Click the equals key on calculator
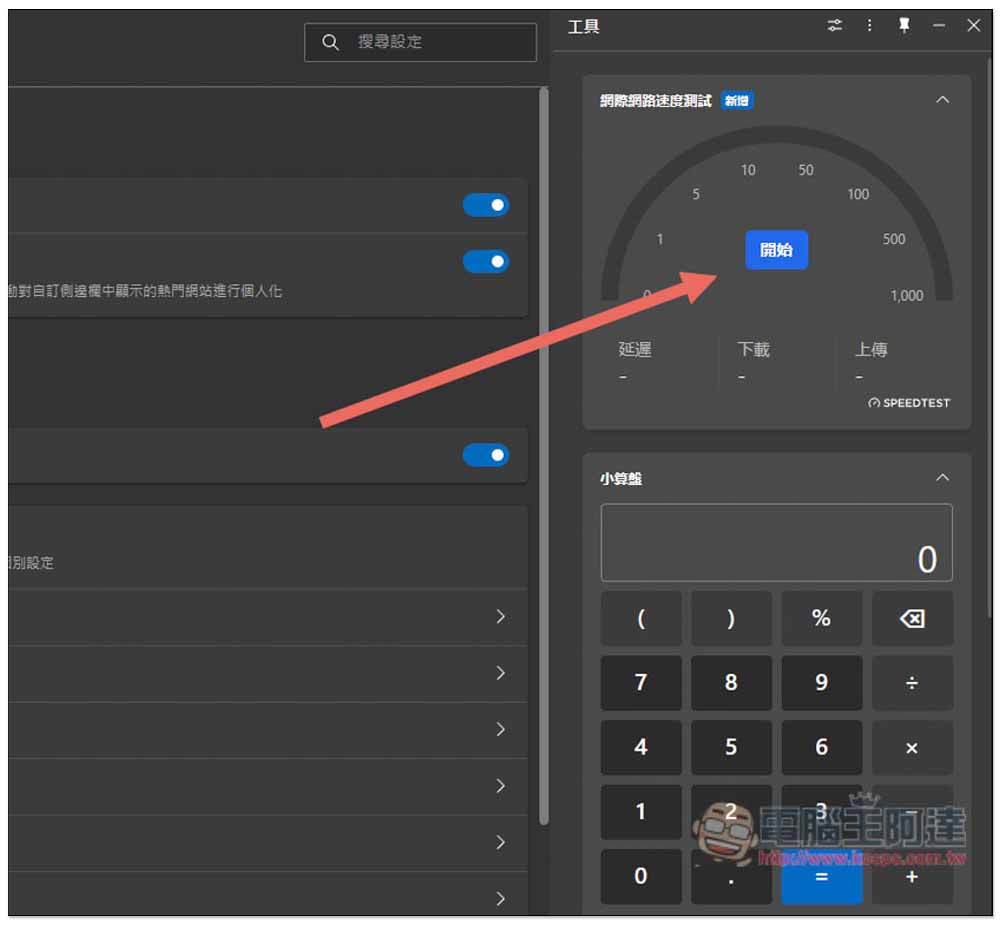The height and width of the screenshot is (926, 1000). 821,877
